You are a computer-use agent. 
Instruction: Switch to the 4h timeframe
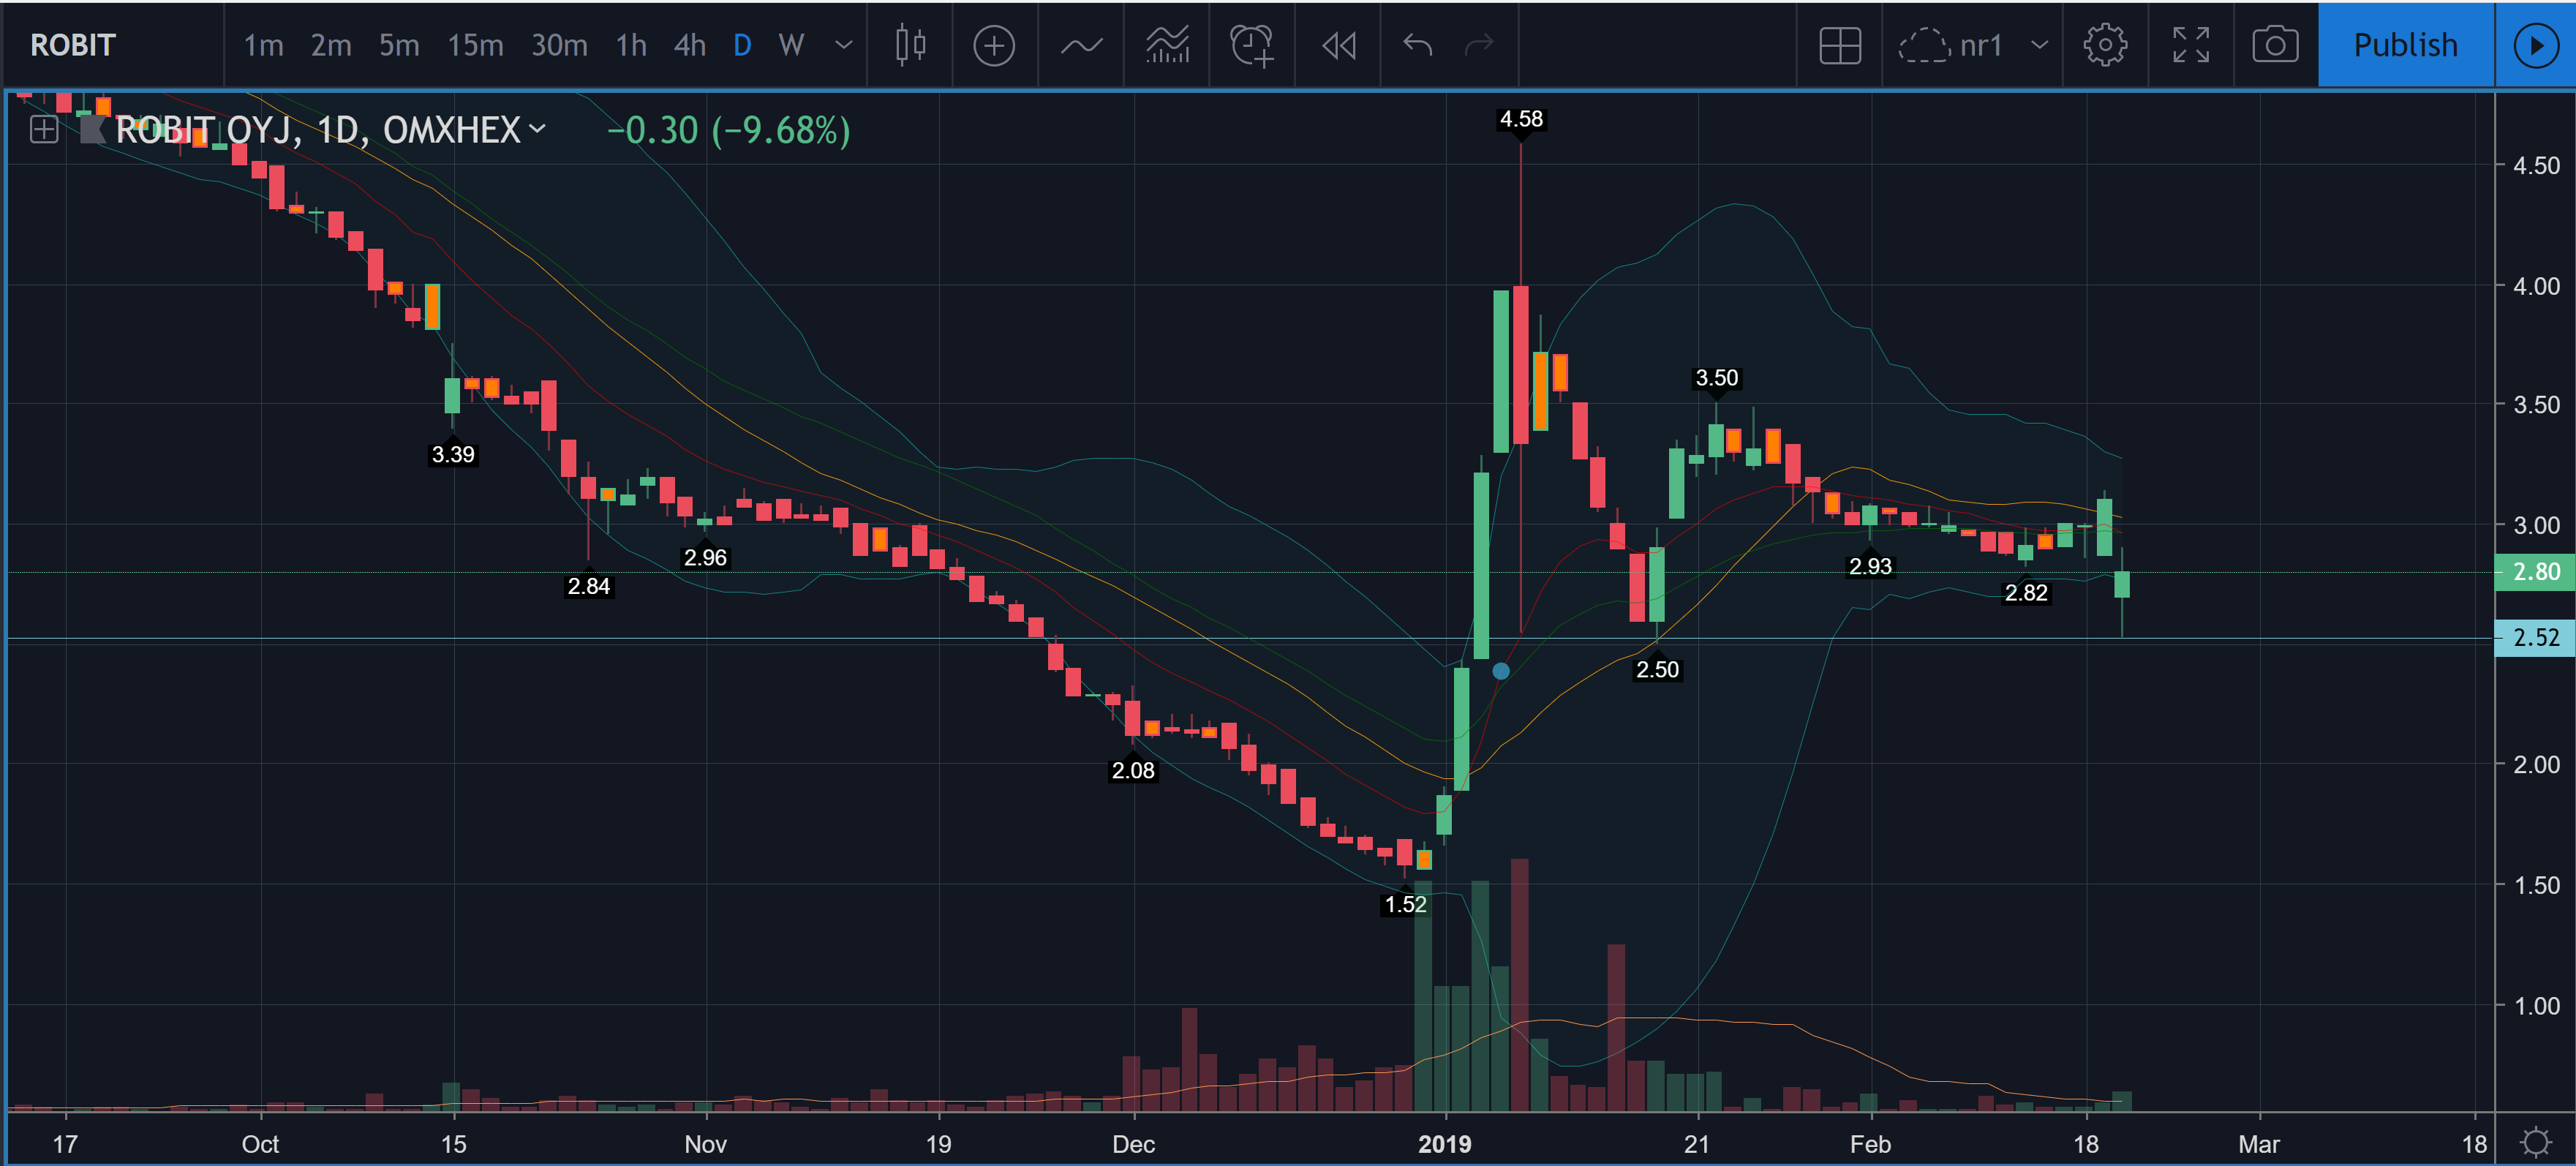click(x=689, y=45)
